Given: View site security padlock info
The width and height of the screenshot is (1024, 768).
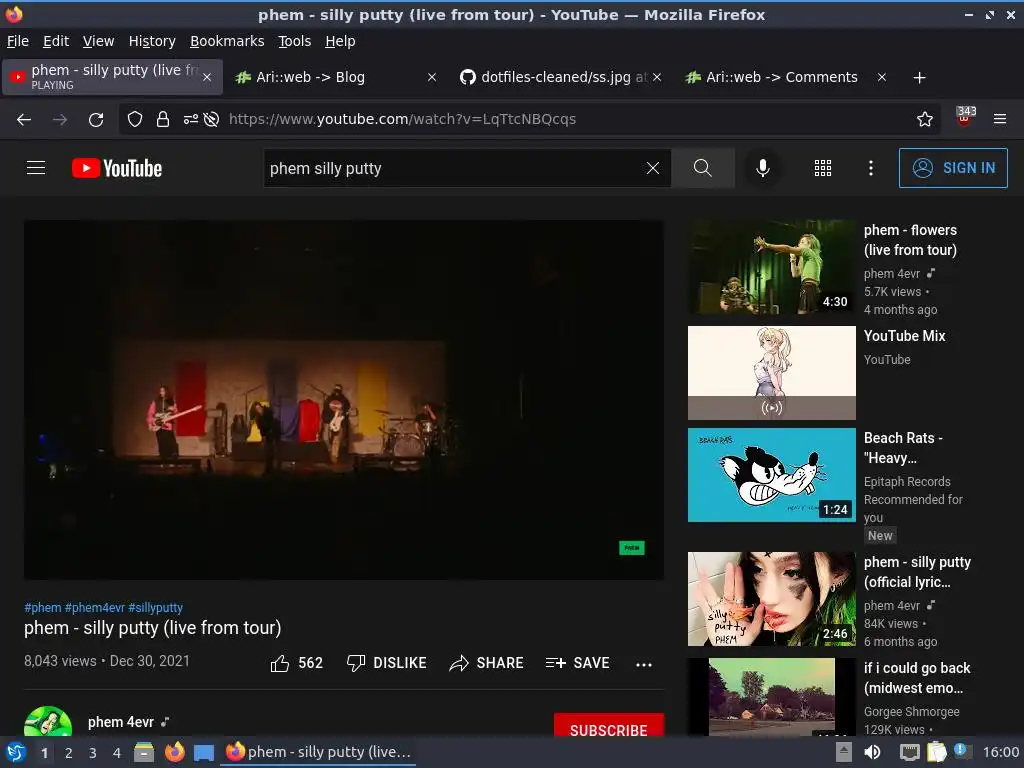Looking at the screenshot, I should tap(163, 119).
